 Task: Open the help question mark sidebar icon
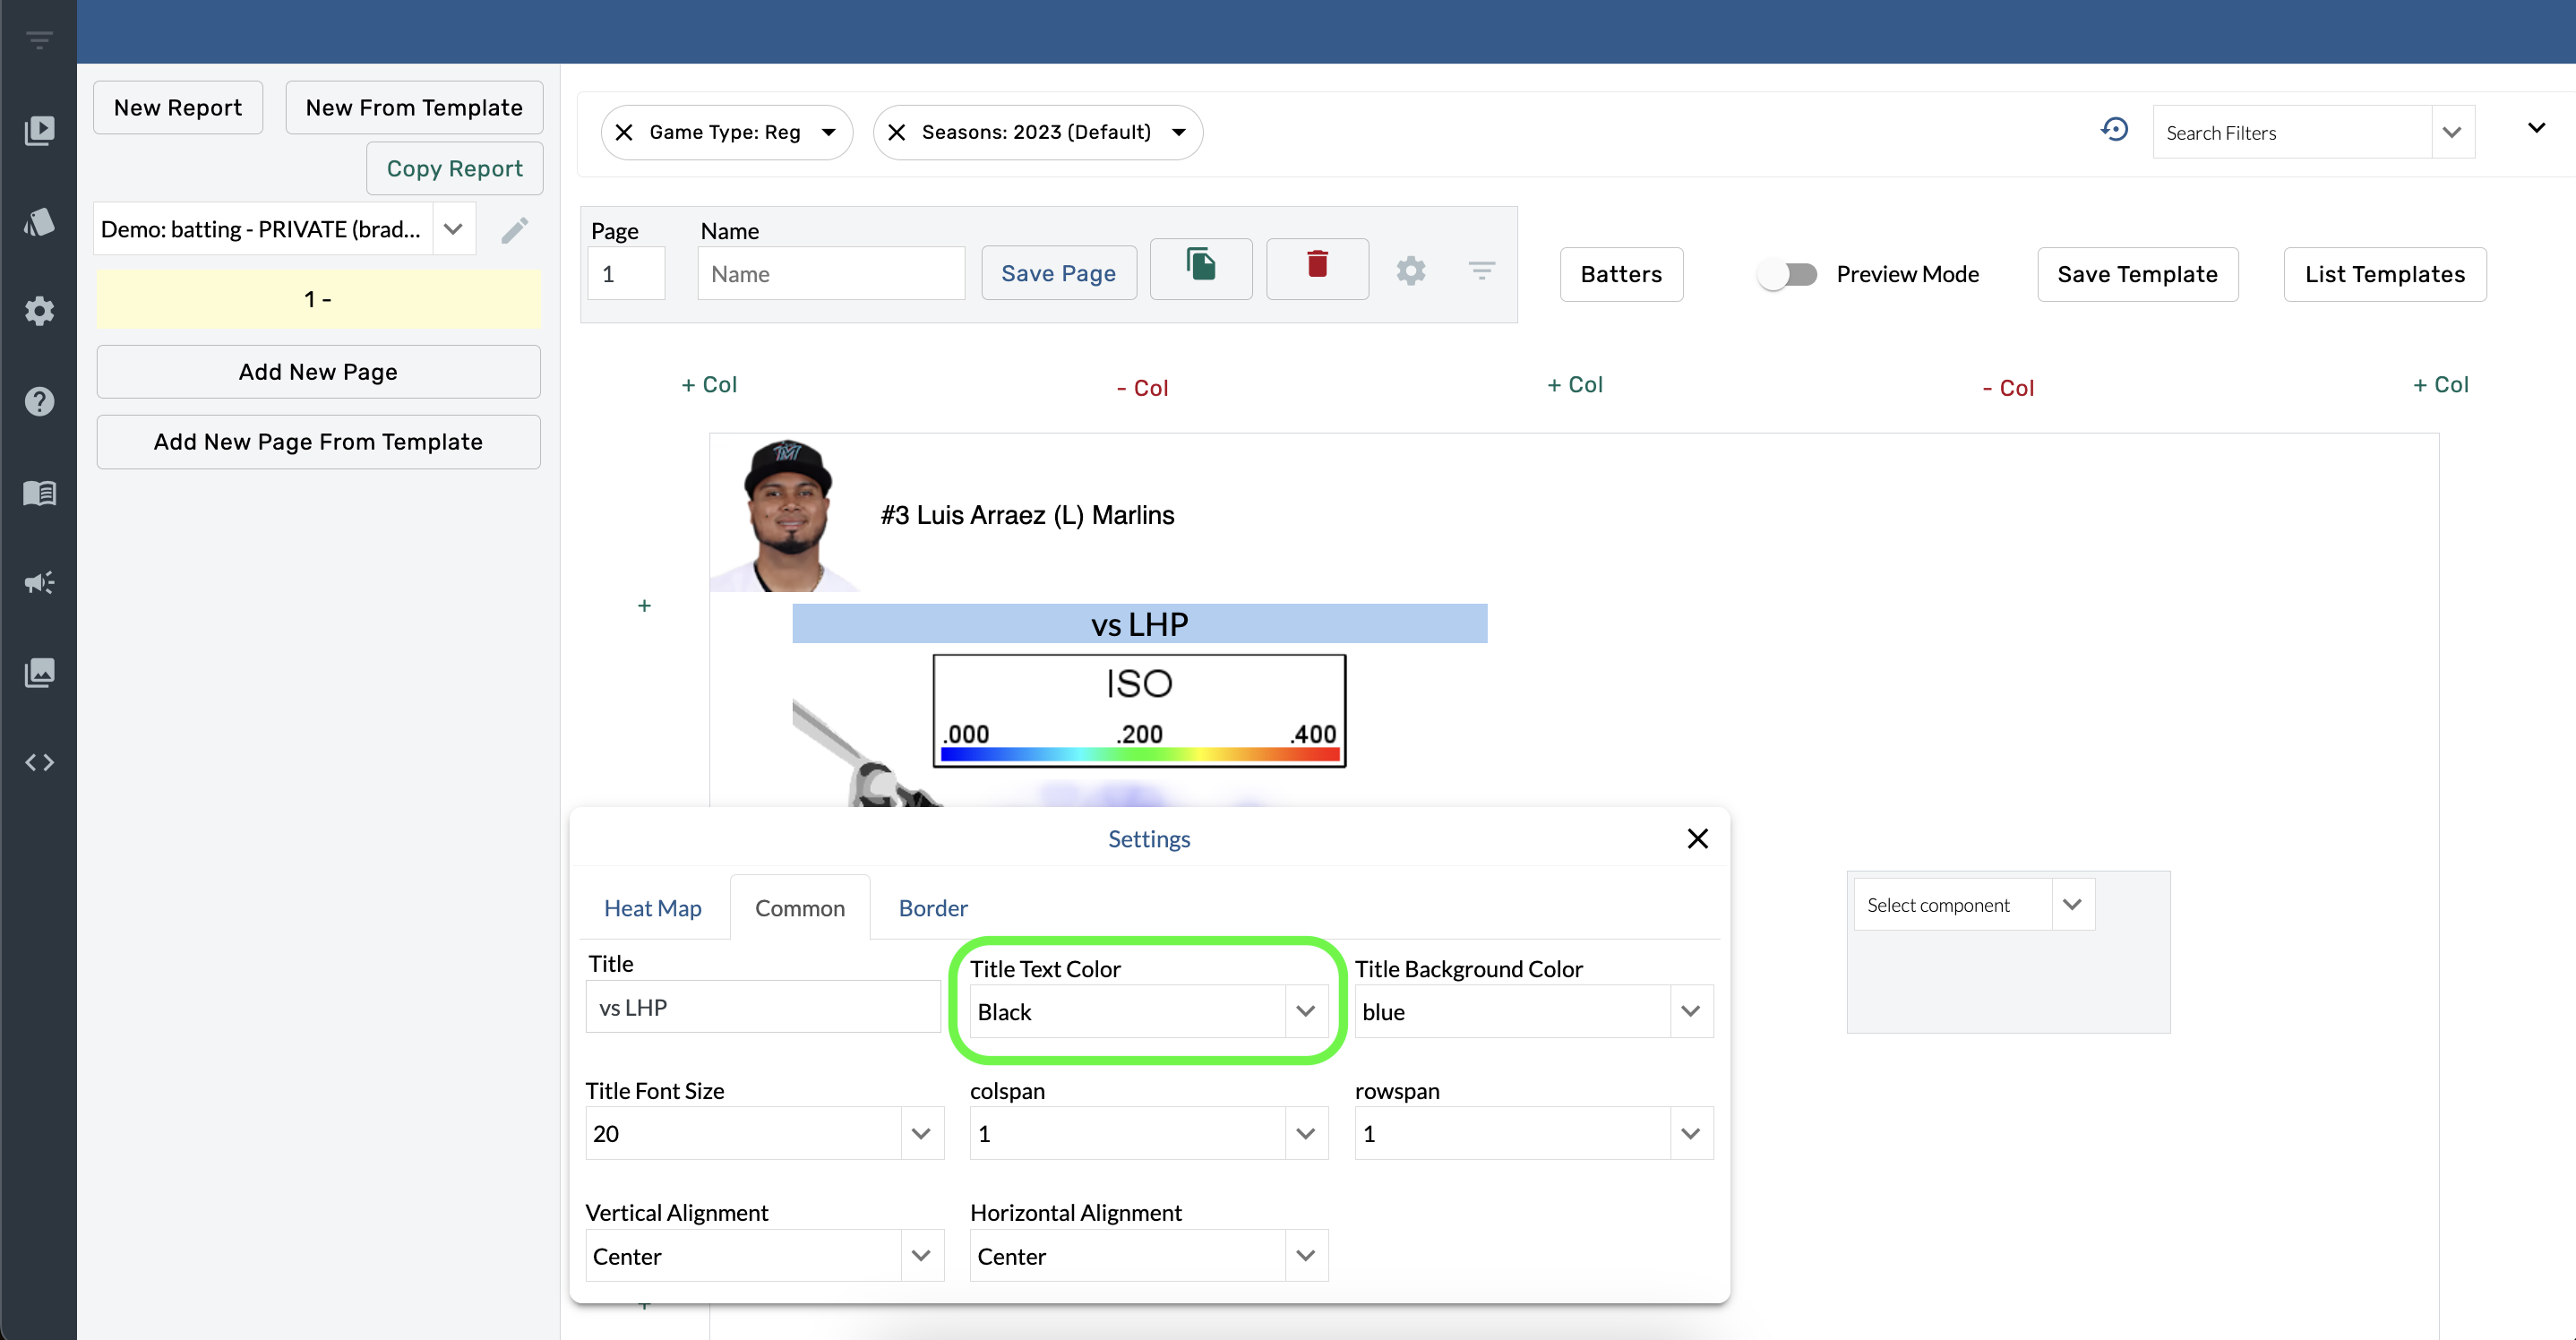tap(39, 402)
